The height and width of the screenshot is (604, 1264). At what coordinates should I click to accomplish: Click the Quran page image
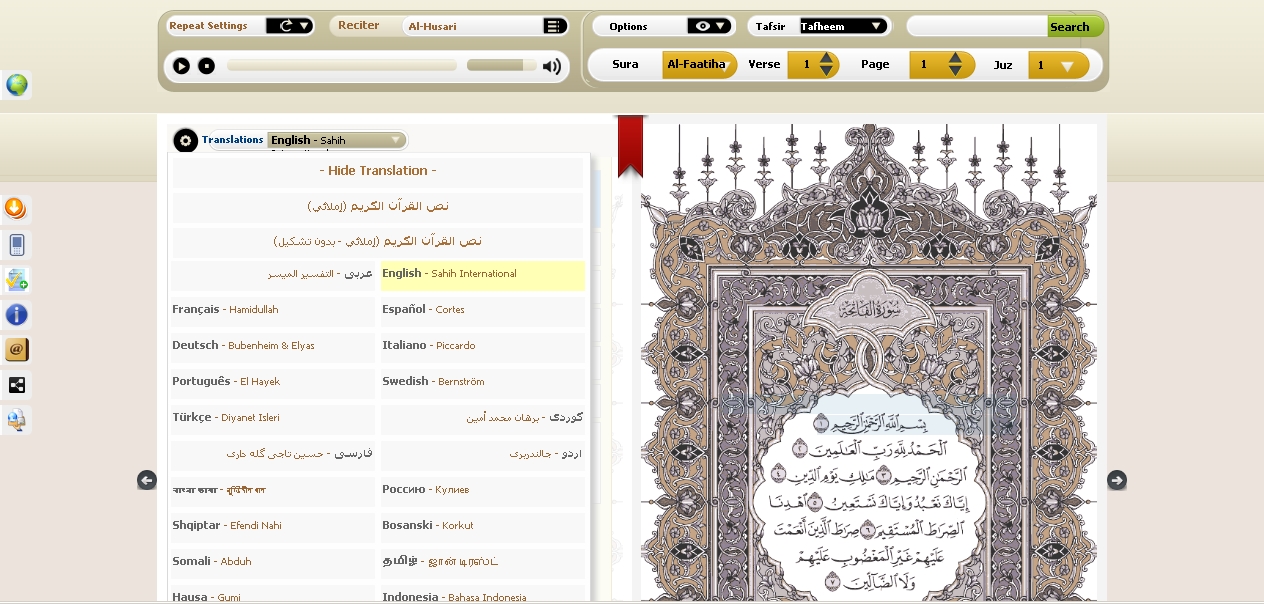click(869, 362)
